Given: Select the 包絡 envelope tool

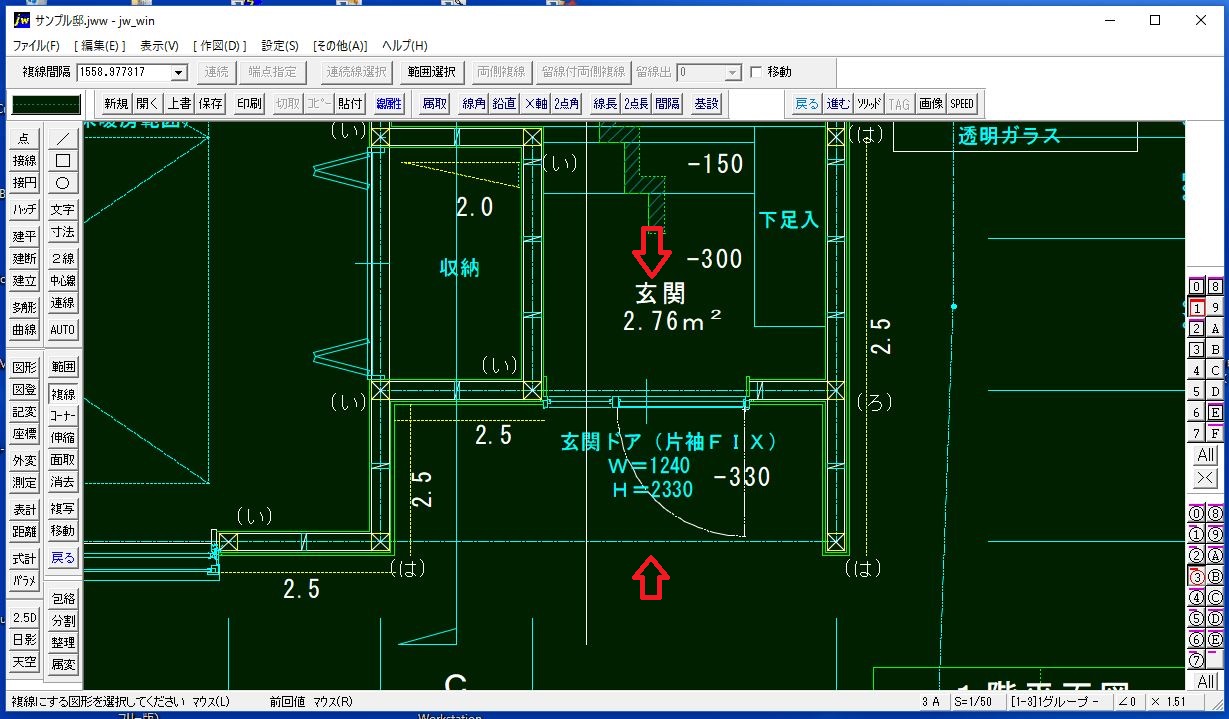Looking at the screenshot, I should click(63, 599).
